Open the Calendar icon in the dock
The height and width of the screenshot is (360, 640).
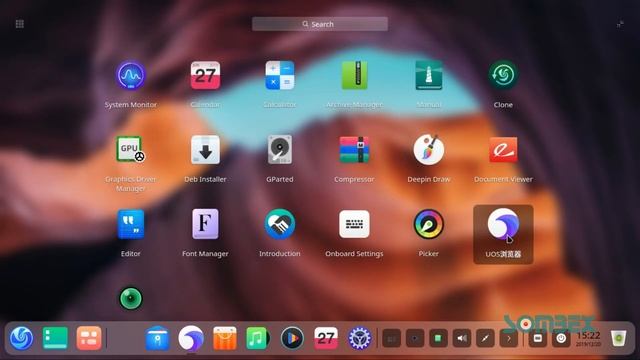click(326, 338)
